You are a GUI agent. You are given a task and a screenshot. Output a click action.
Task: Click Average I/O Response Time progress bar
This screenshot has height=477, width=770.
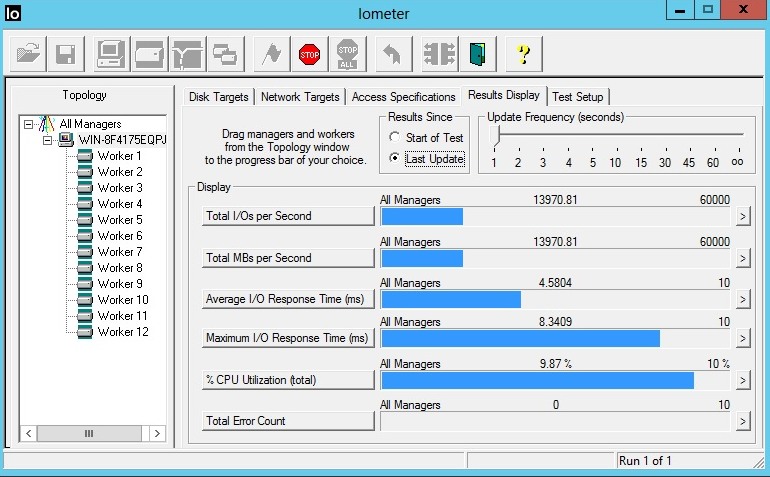pos(556,300)
